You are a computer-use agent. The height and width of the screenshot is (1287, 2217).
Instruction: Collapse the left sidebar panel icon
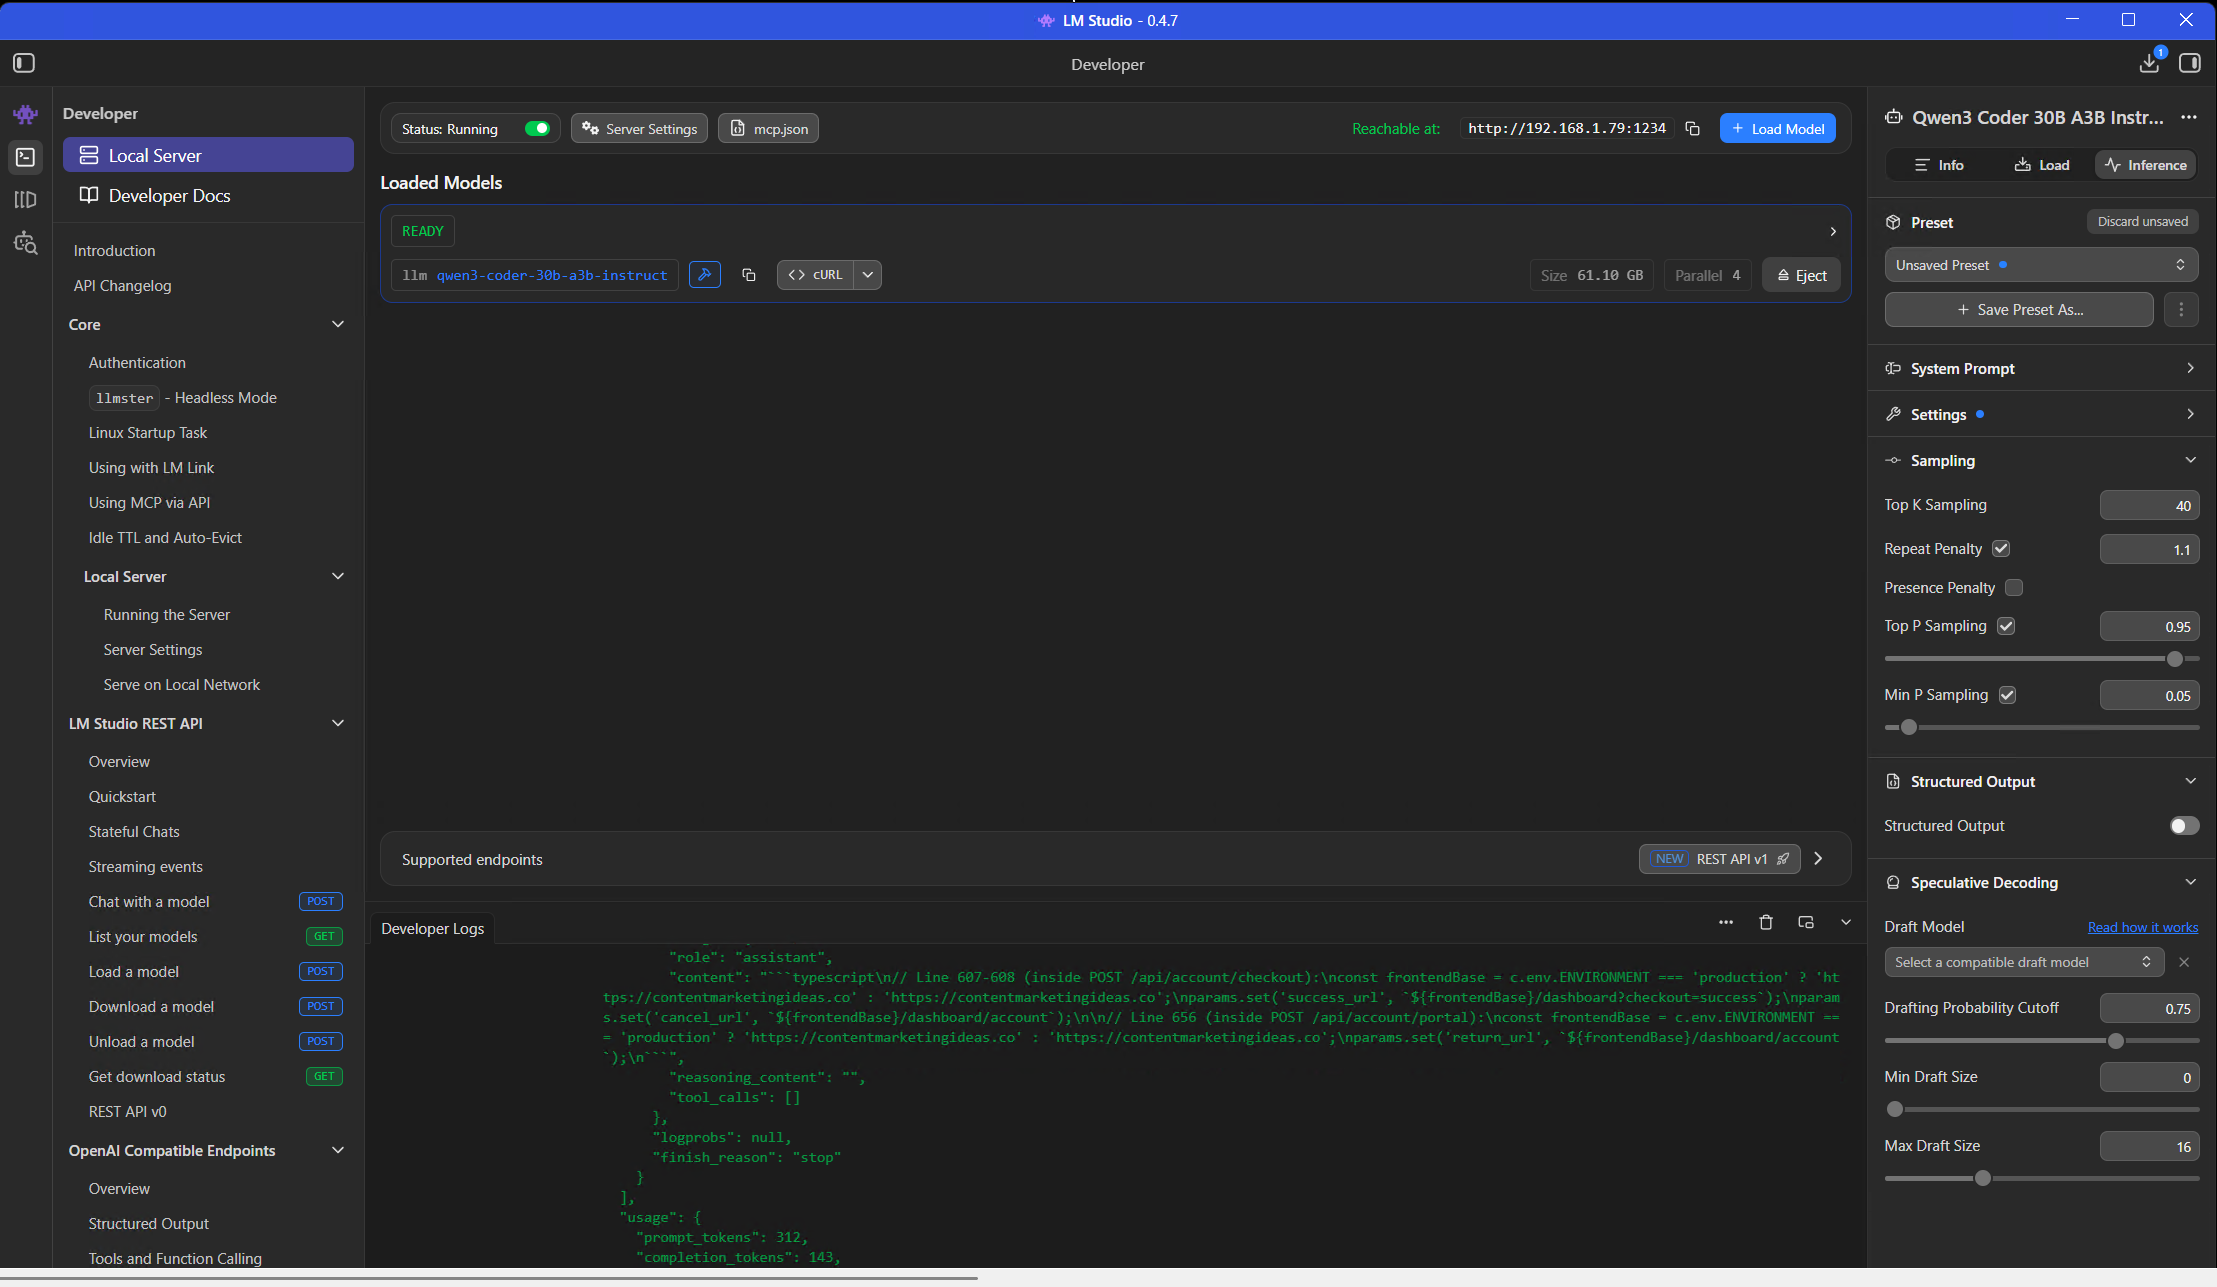tap(23, 62)
